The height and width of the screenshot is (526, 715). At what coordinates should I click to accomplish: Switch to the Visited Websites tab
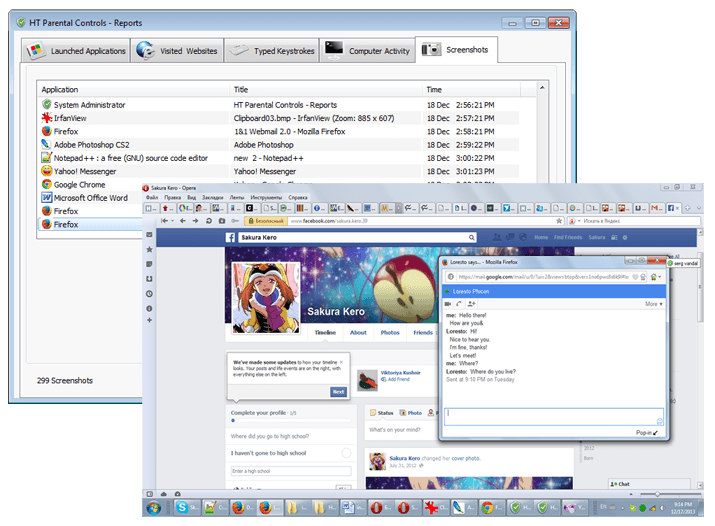[x=177, y=51]
